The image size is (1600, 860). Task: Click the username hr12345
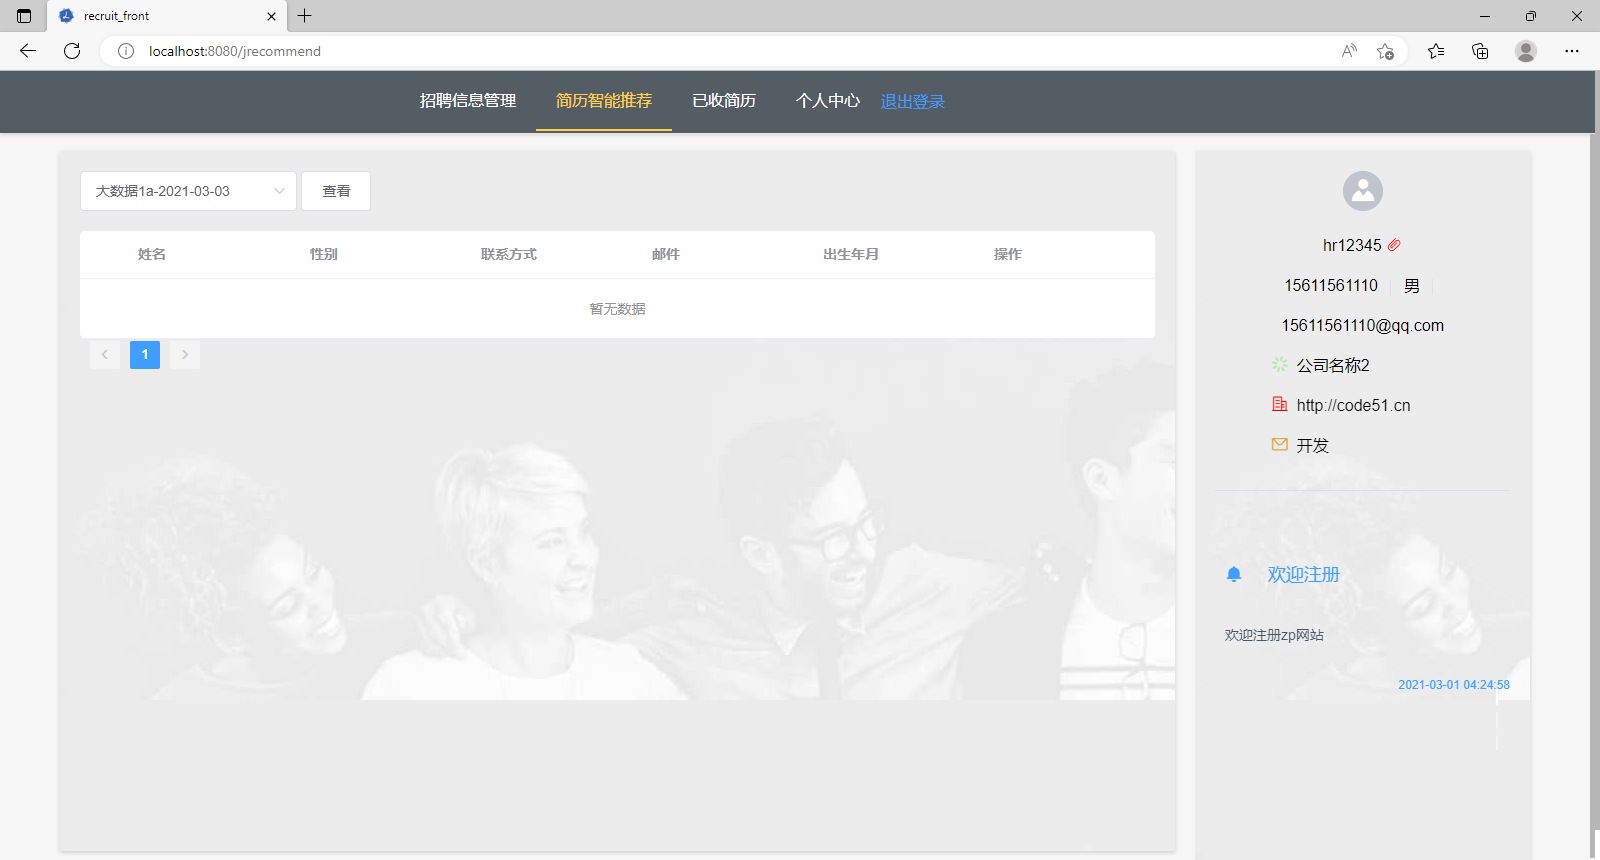(1352, 245)
